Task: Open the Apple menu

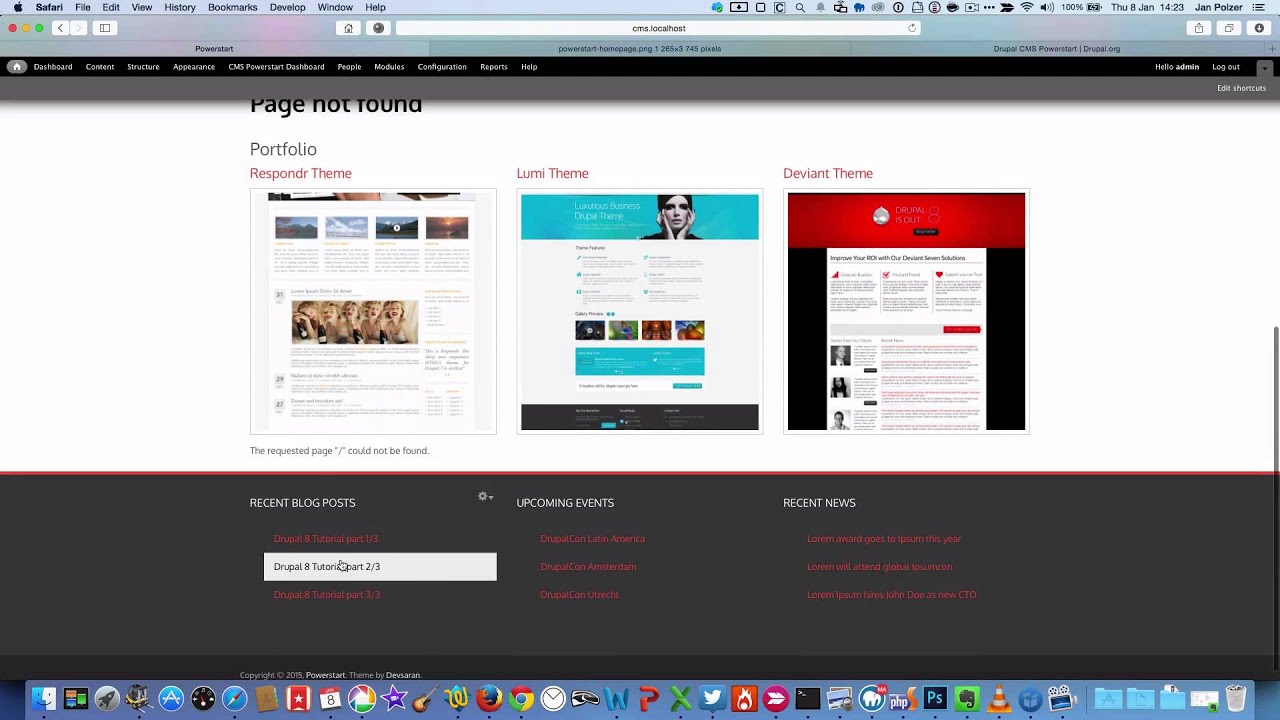Action: tap(17, 7)
